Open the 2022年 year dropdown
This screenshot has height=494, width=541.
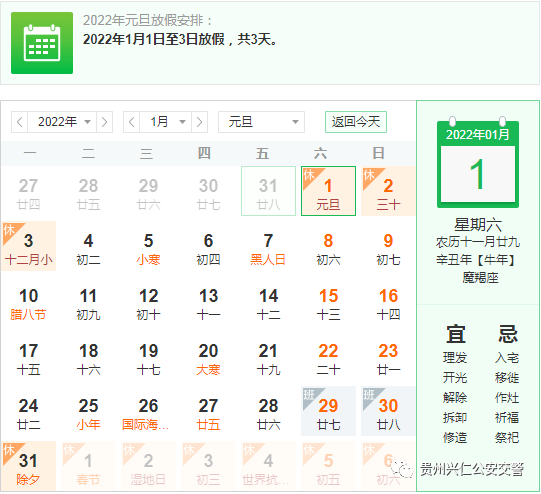pos(62,122)
